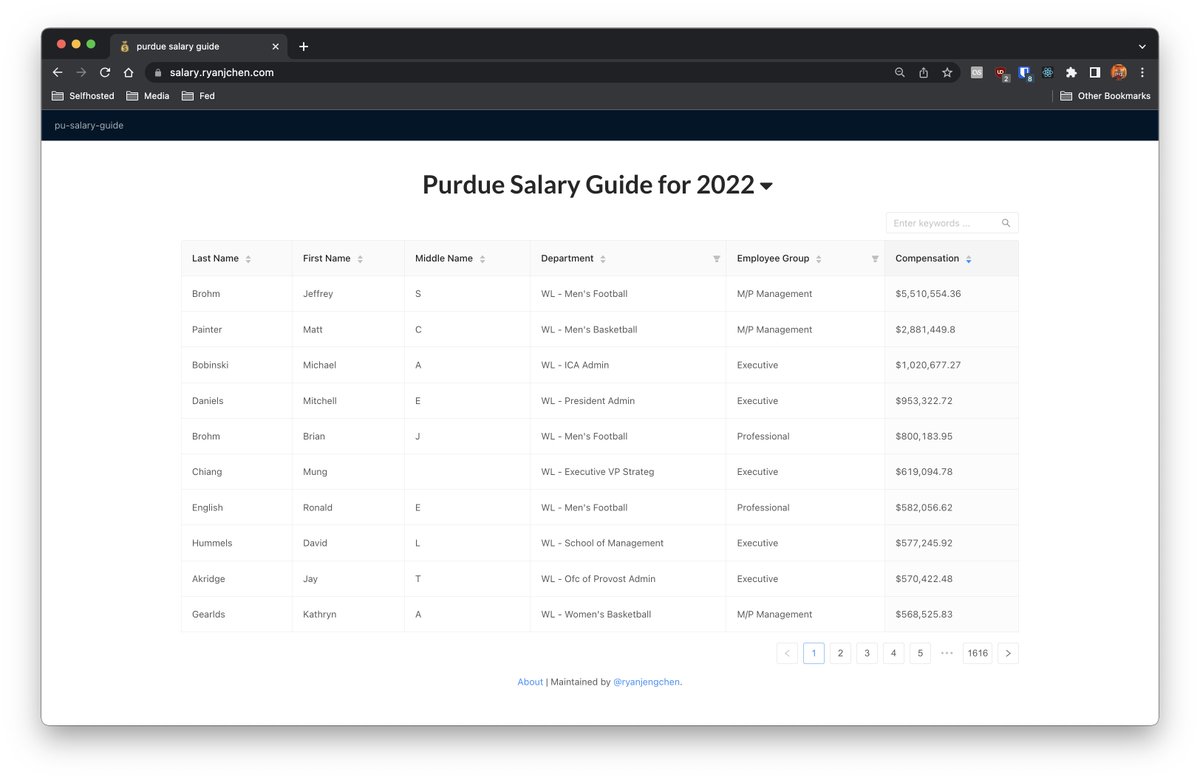
Task: Click the WL - Executive VP Strateg cell
Action: pyautogui.click(x=628, y=472)
